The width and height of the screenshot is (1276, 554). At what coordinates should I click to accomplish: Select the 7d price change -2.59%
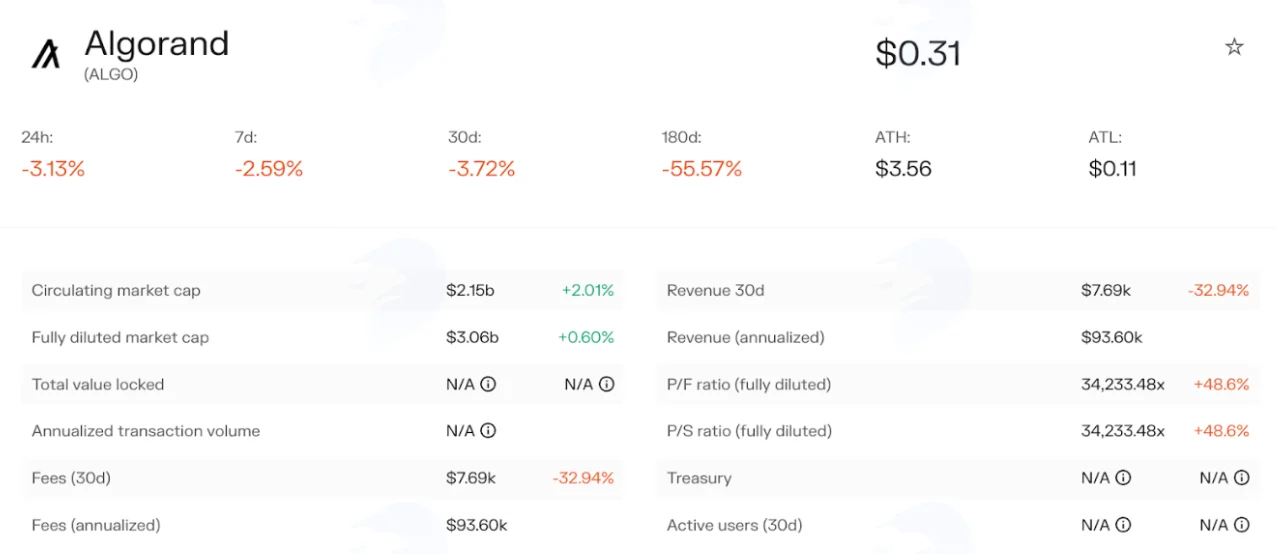pyautogui.click(x=269, y=169)
